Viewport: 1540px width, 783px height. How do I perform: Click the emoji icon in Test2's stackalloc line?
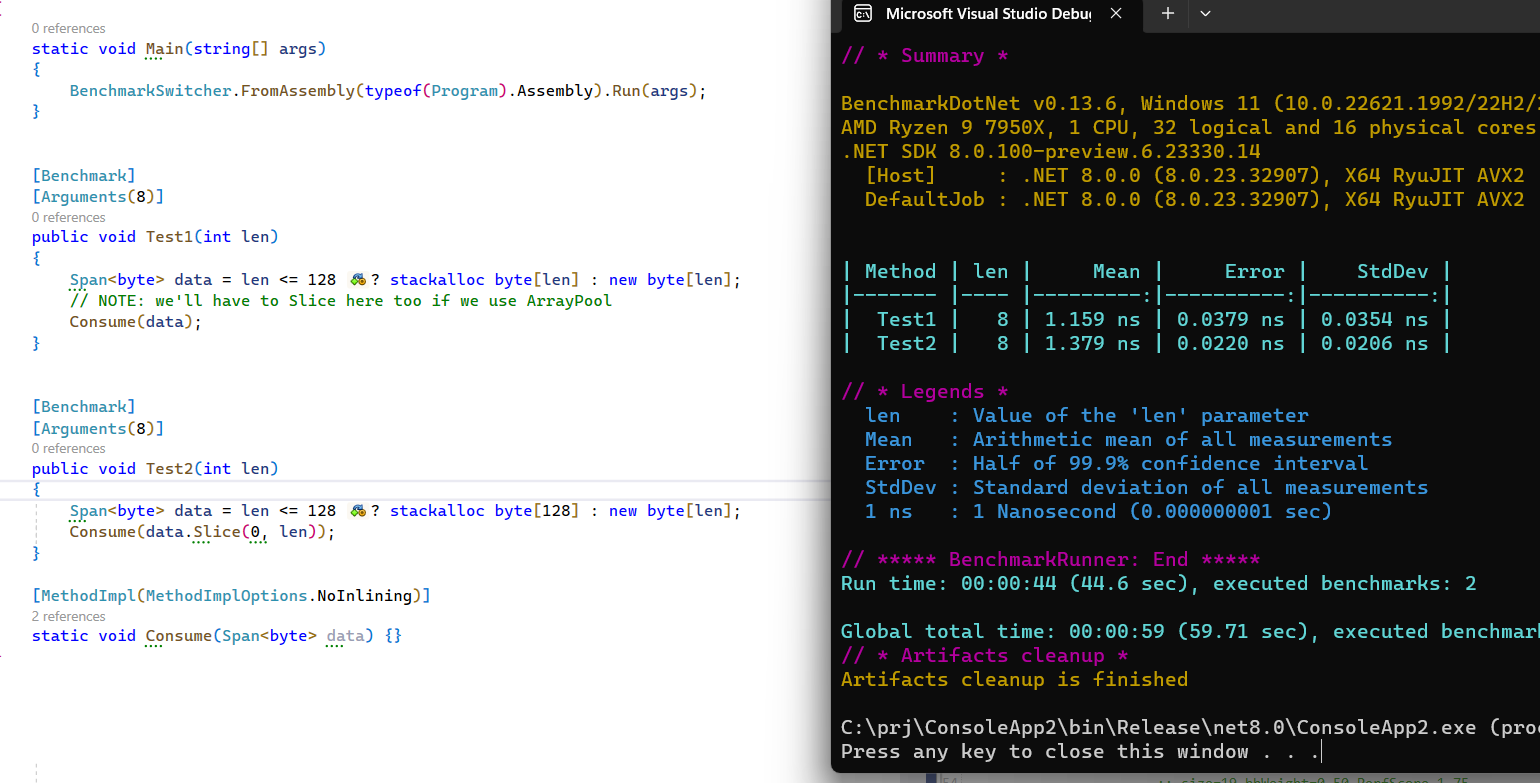357,510
